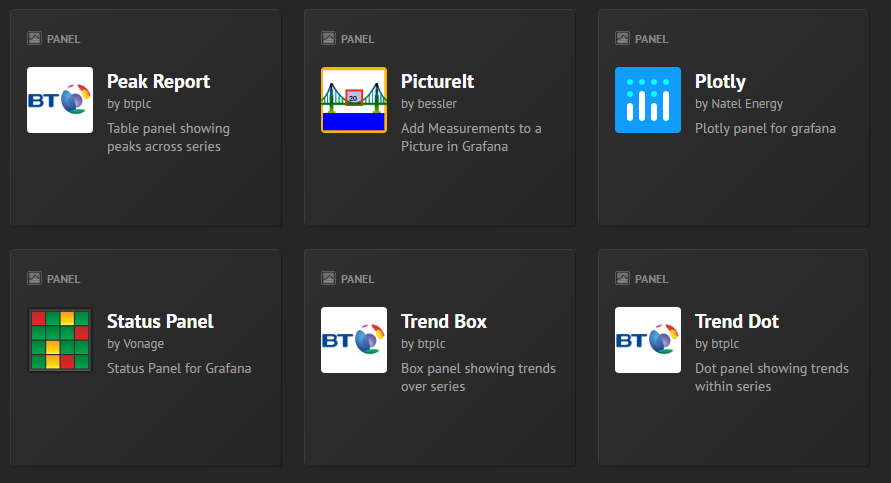Click the Status Panel colored grid logo

point(60,340)
